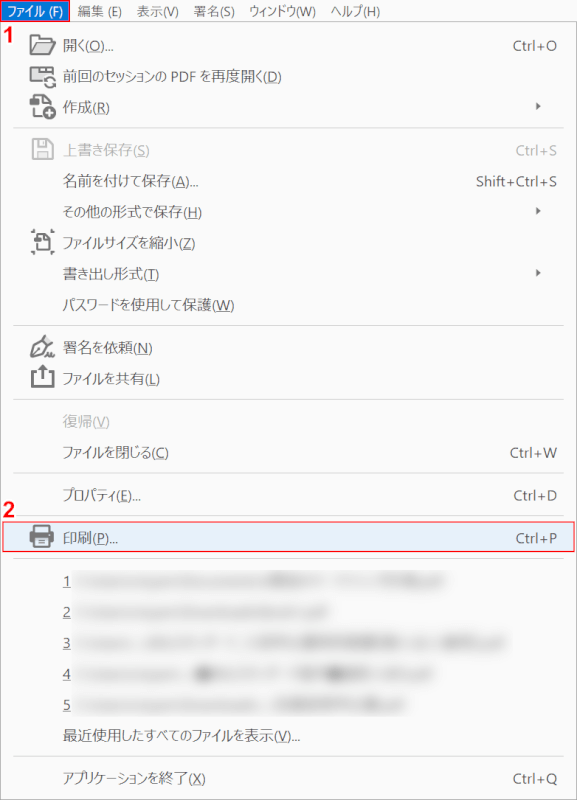Expand the 作成(R) submenu arrow
This screenshot has width=577, height=800.
click(538, 107)
